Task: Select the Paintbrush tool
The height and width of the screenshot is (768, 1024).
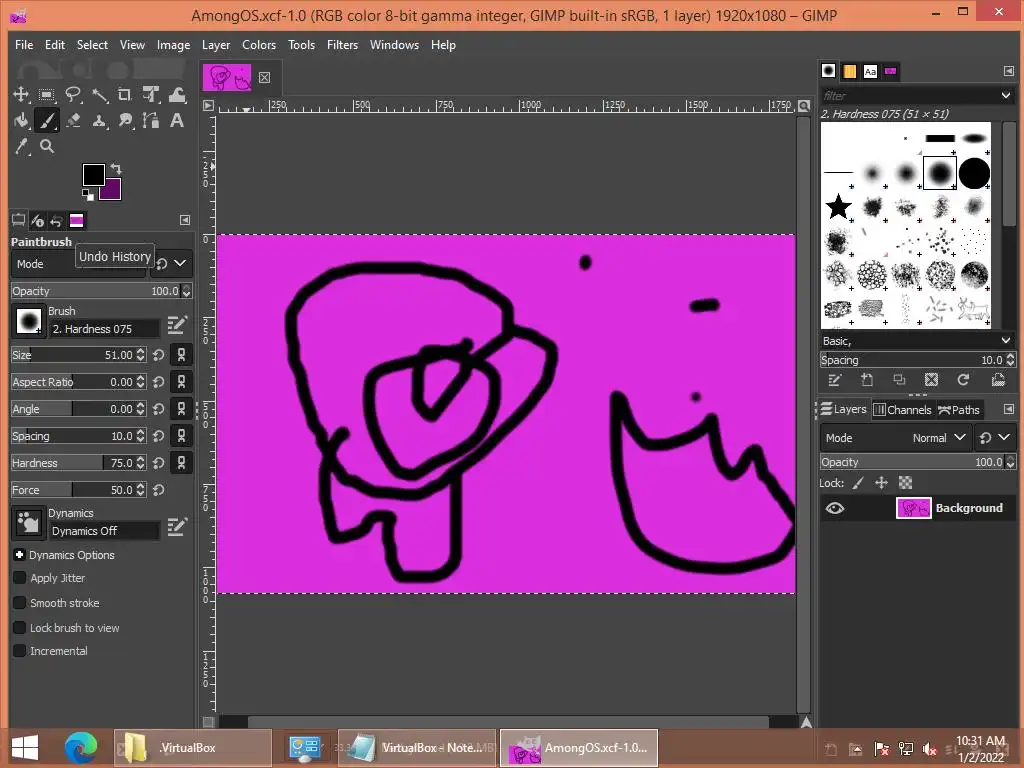Action: (47, 121)
